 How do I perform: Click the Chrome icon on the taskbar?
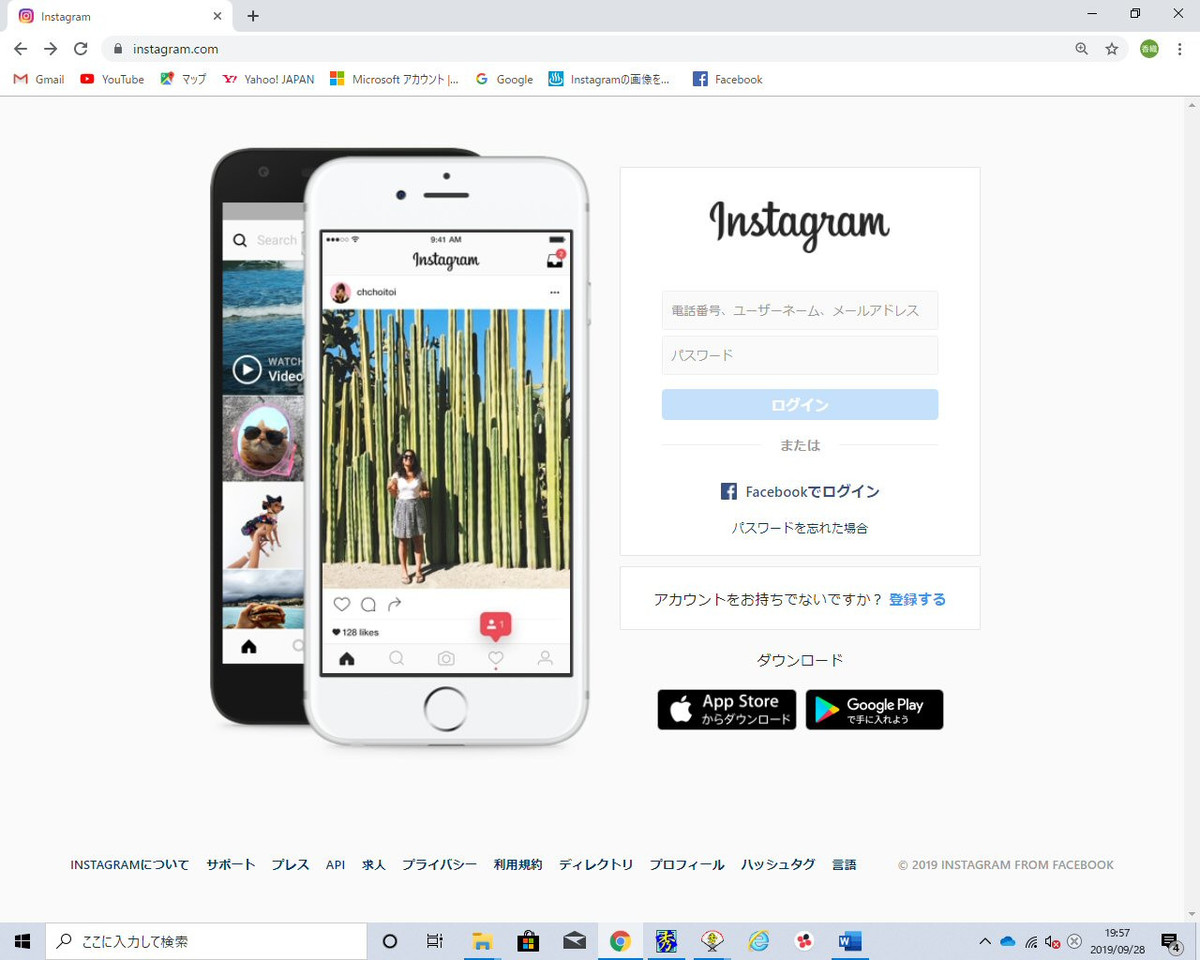[620, 941]
